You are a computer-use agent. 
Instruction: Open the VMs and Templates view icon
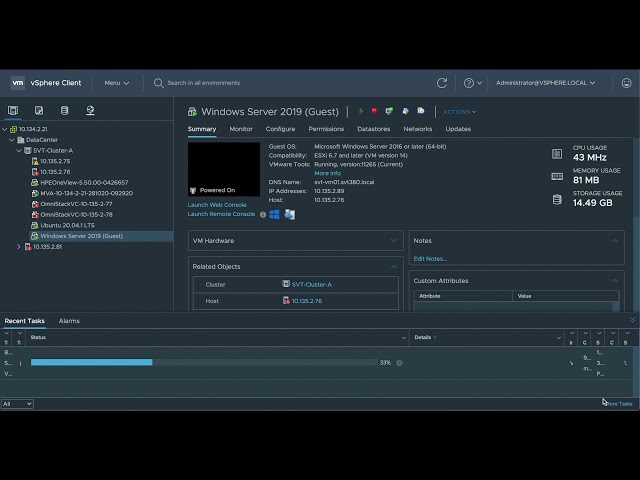coord(39,110)
